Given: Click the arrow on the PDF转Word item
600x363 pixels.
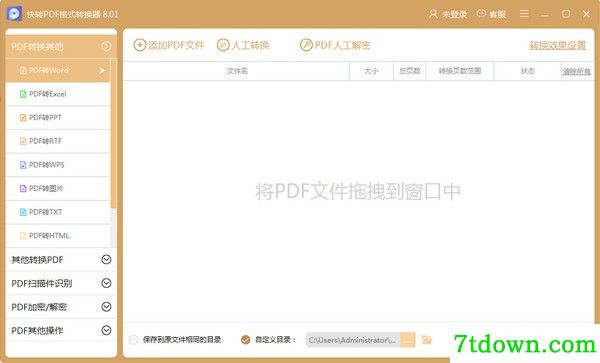Looking at the screenshot, I should point(101,70).
